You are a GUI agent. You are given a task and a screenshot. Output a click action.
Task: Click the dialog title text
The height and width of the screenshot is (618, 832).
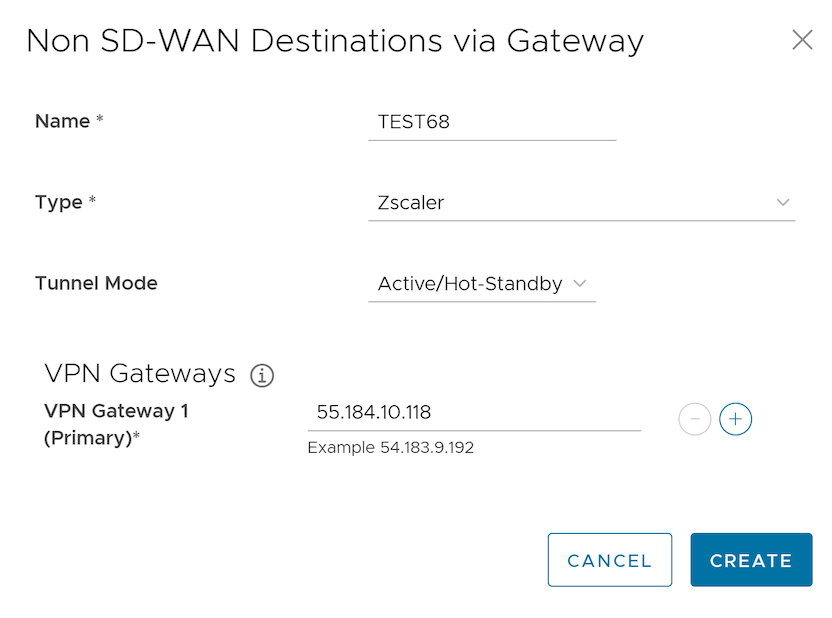coord(334,41)
